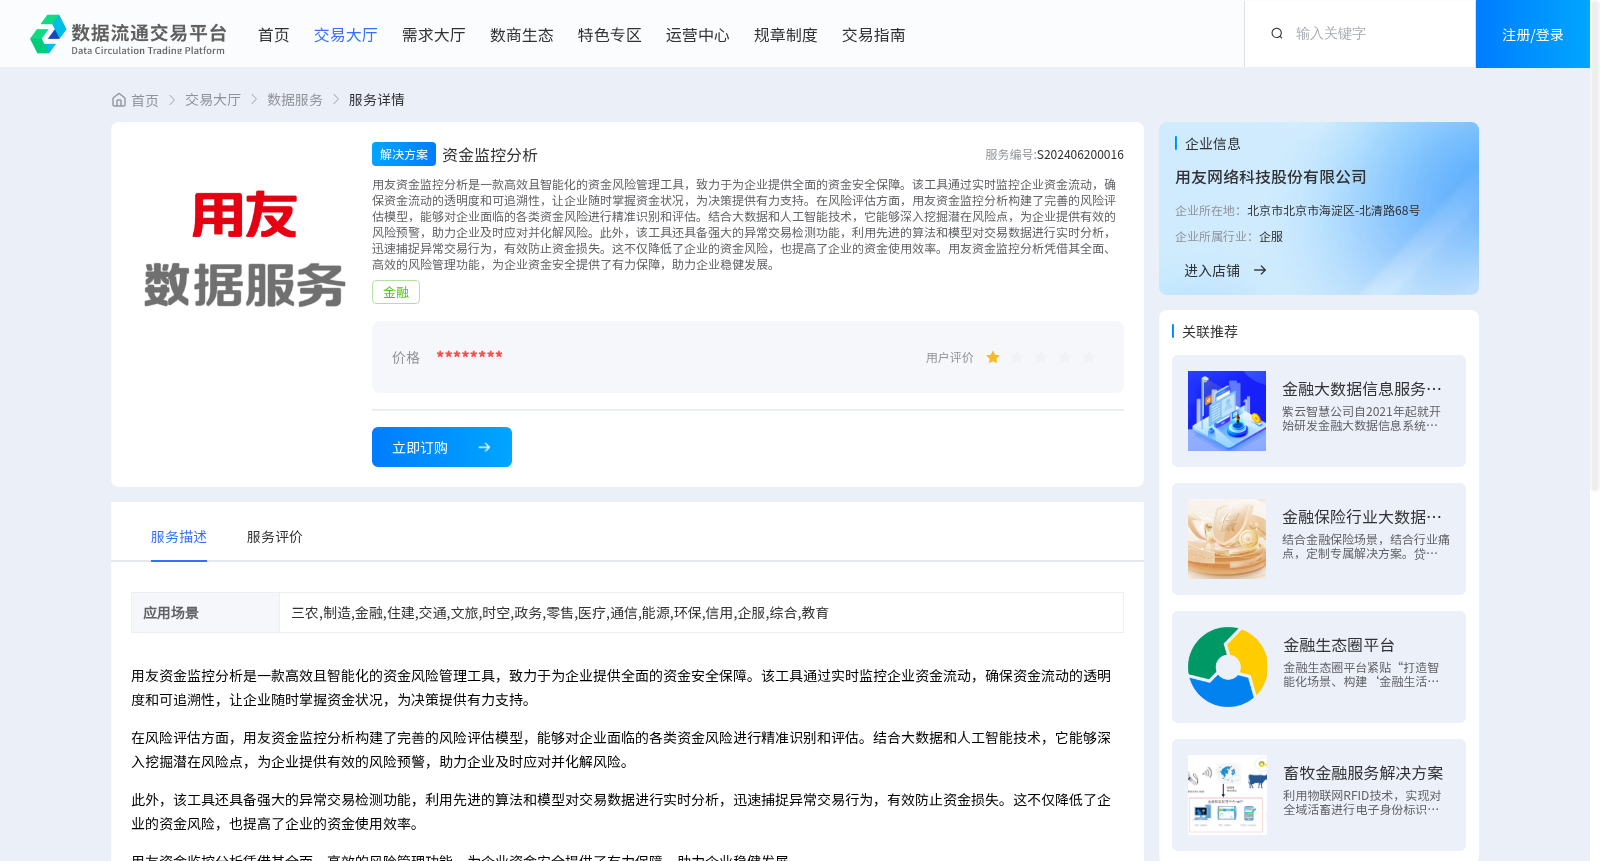The height and width of the screenshot is (861, 1600).
Task: Click the masked price ********* value
Action: coord(469,356)
